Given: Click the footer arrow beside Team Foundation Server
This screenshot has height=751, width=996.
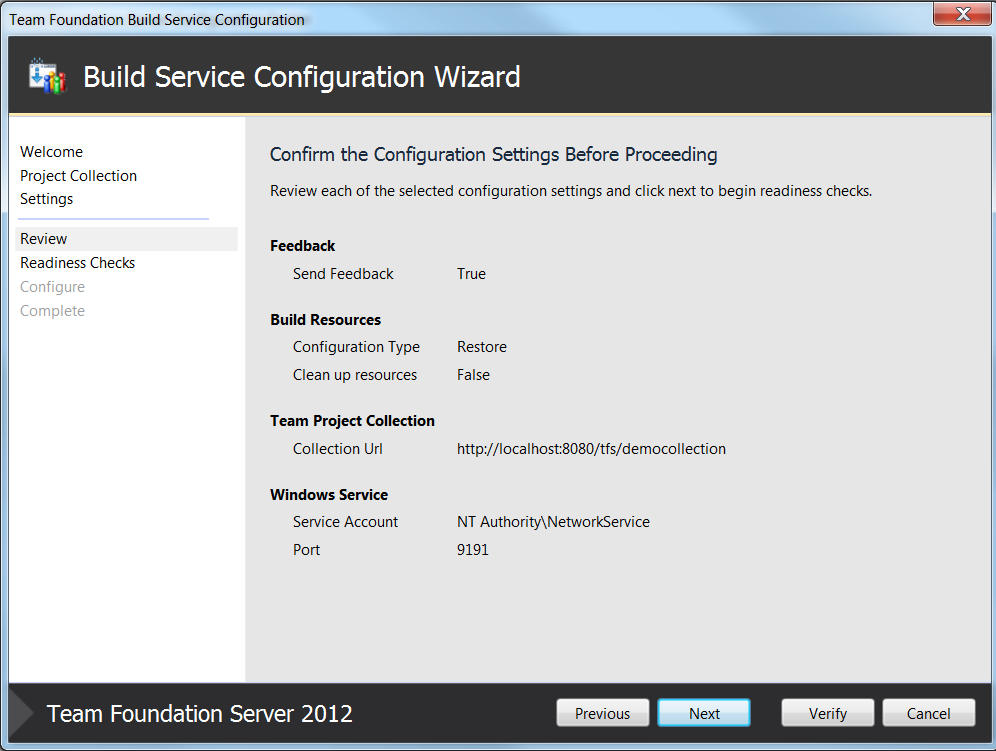Looking at the screenshot, I should click(21, 713).
